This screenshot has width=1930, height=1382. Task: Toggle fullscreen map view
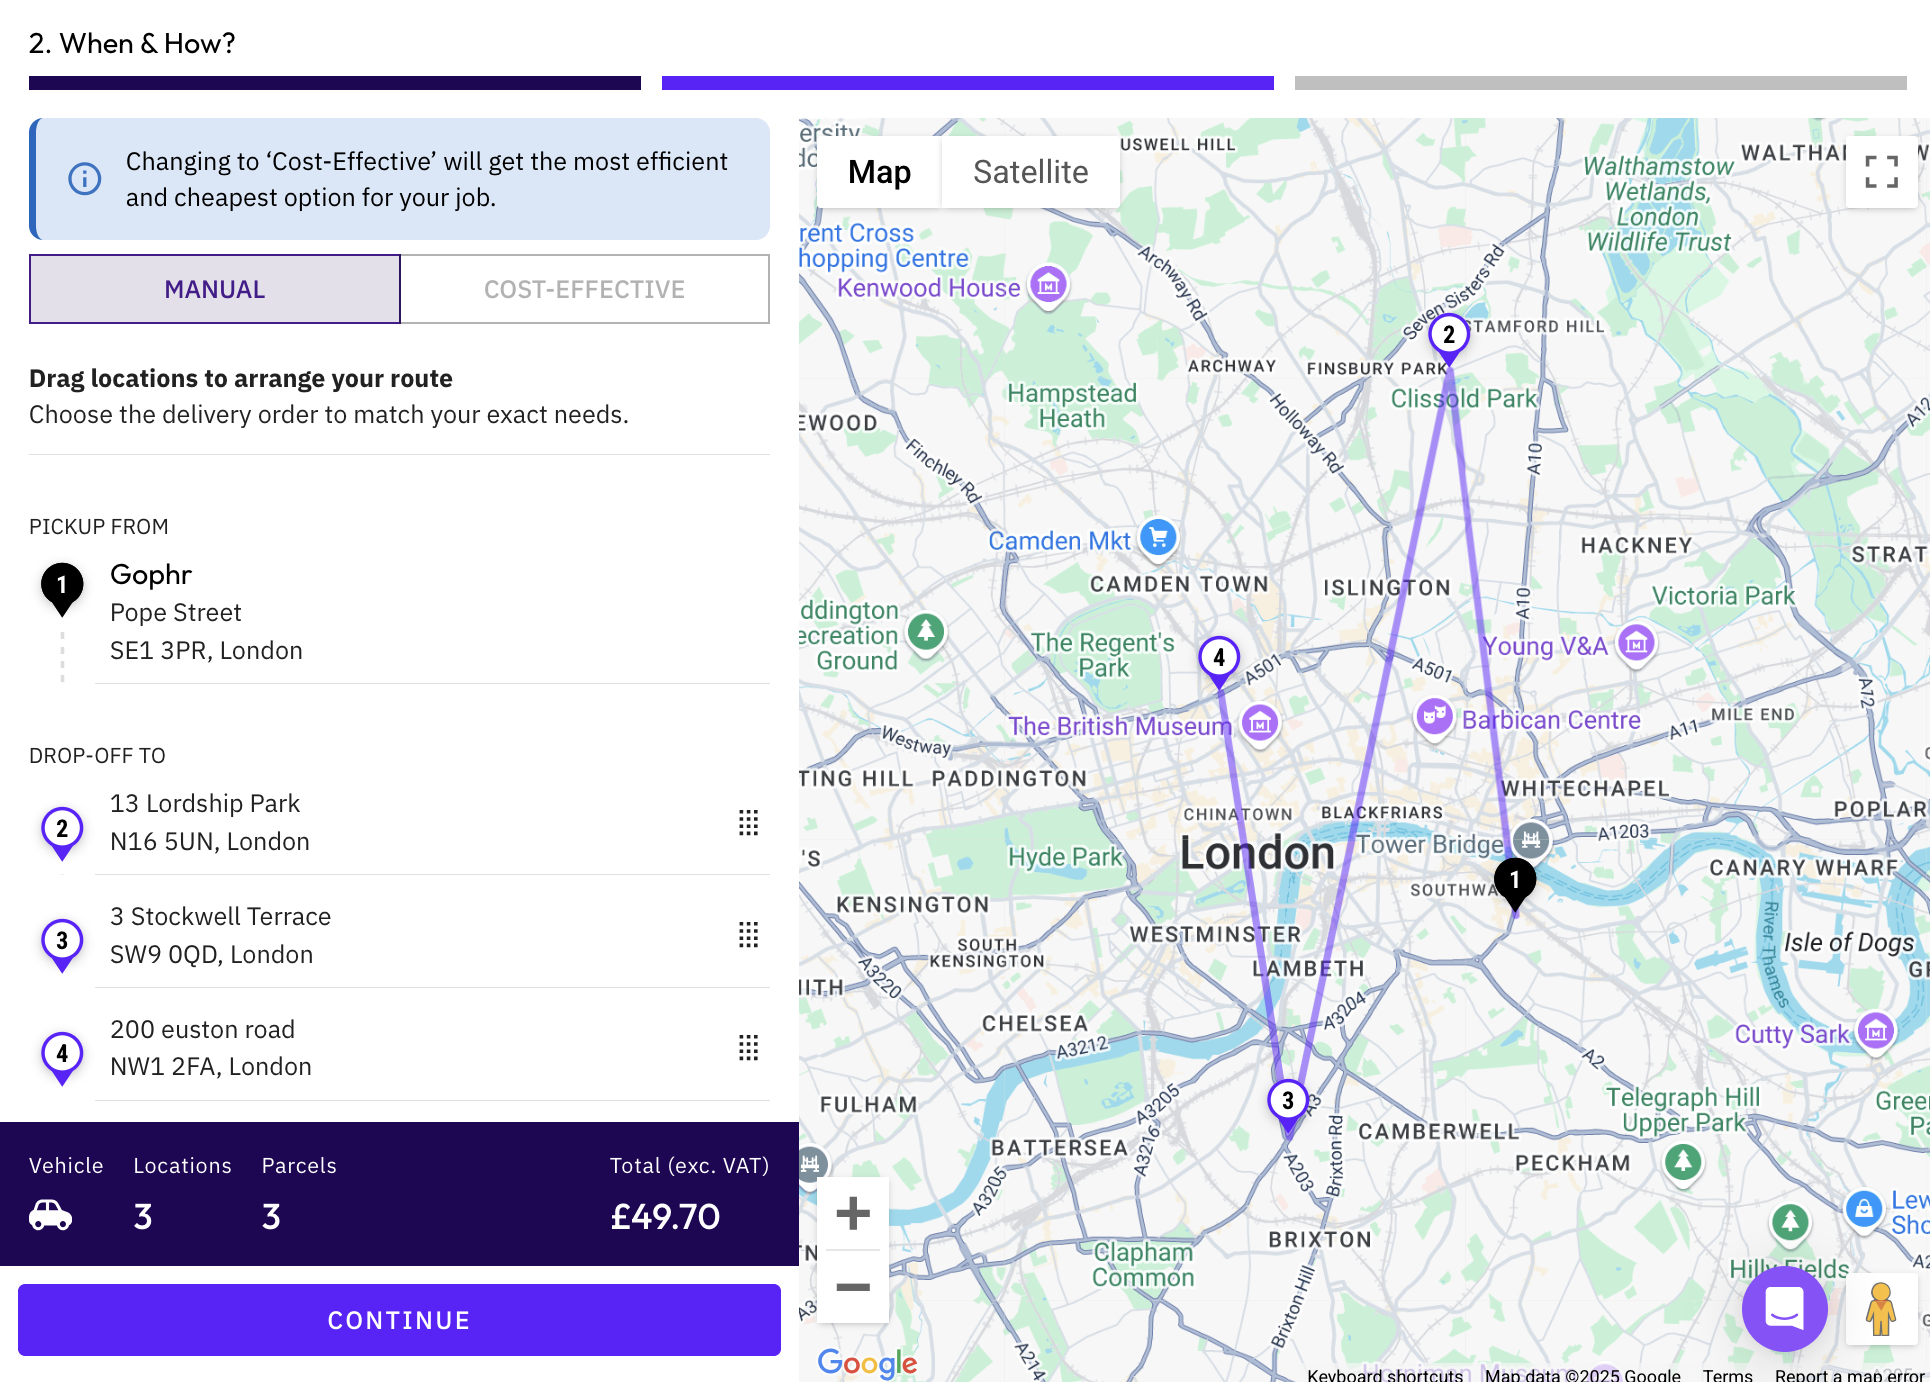1881,172
